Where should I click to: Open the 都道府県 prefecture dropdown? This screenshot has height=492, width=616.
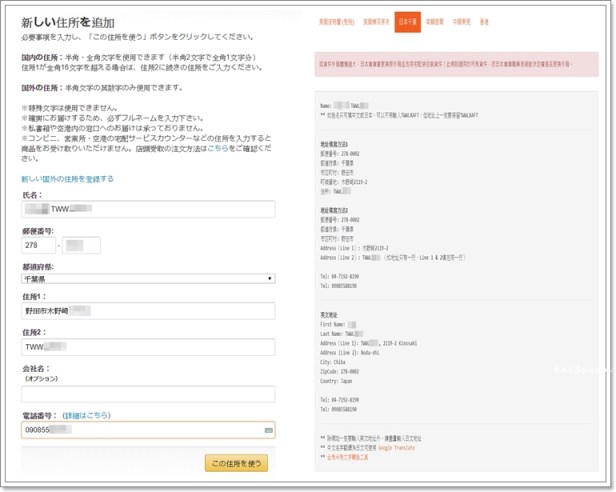[x=148, y=279]
